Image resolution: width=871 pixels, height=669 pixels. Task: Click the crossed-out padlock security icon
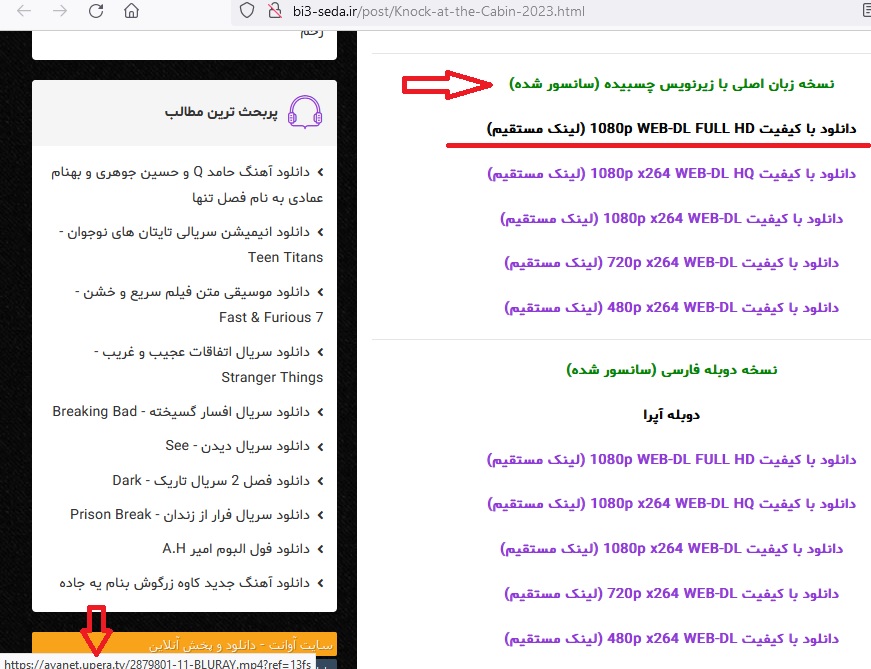[274, 11]
